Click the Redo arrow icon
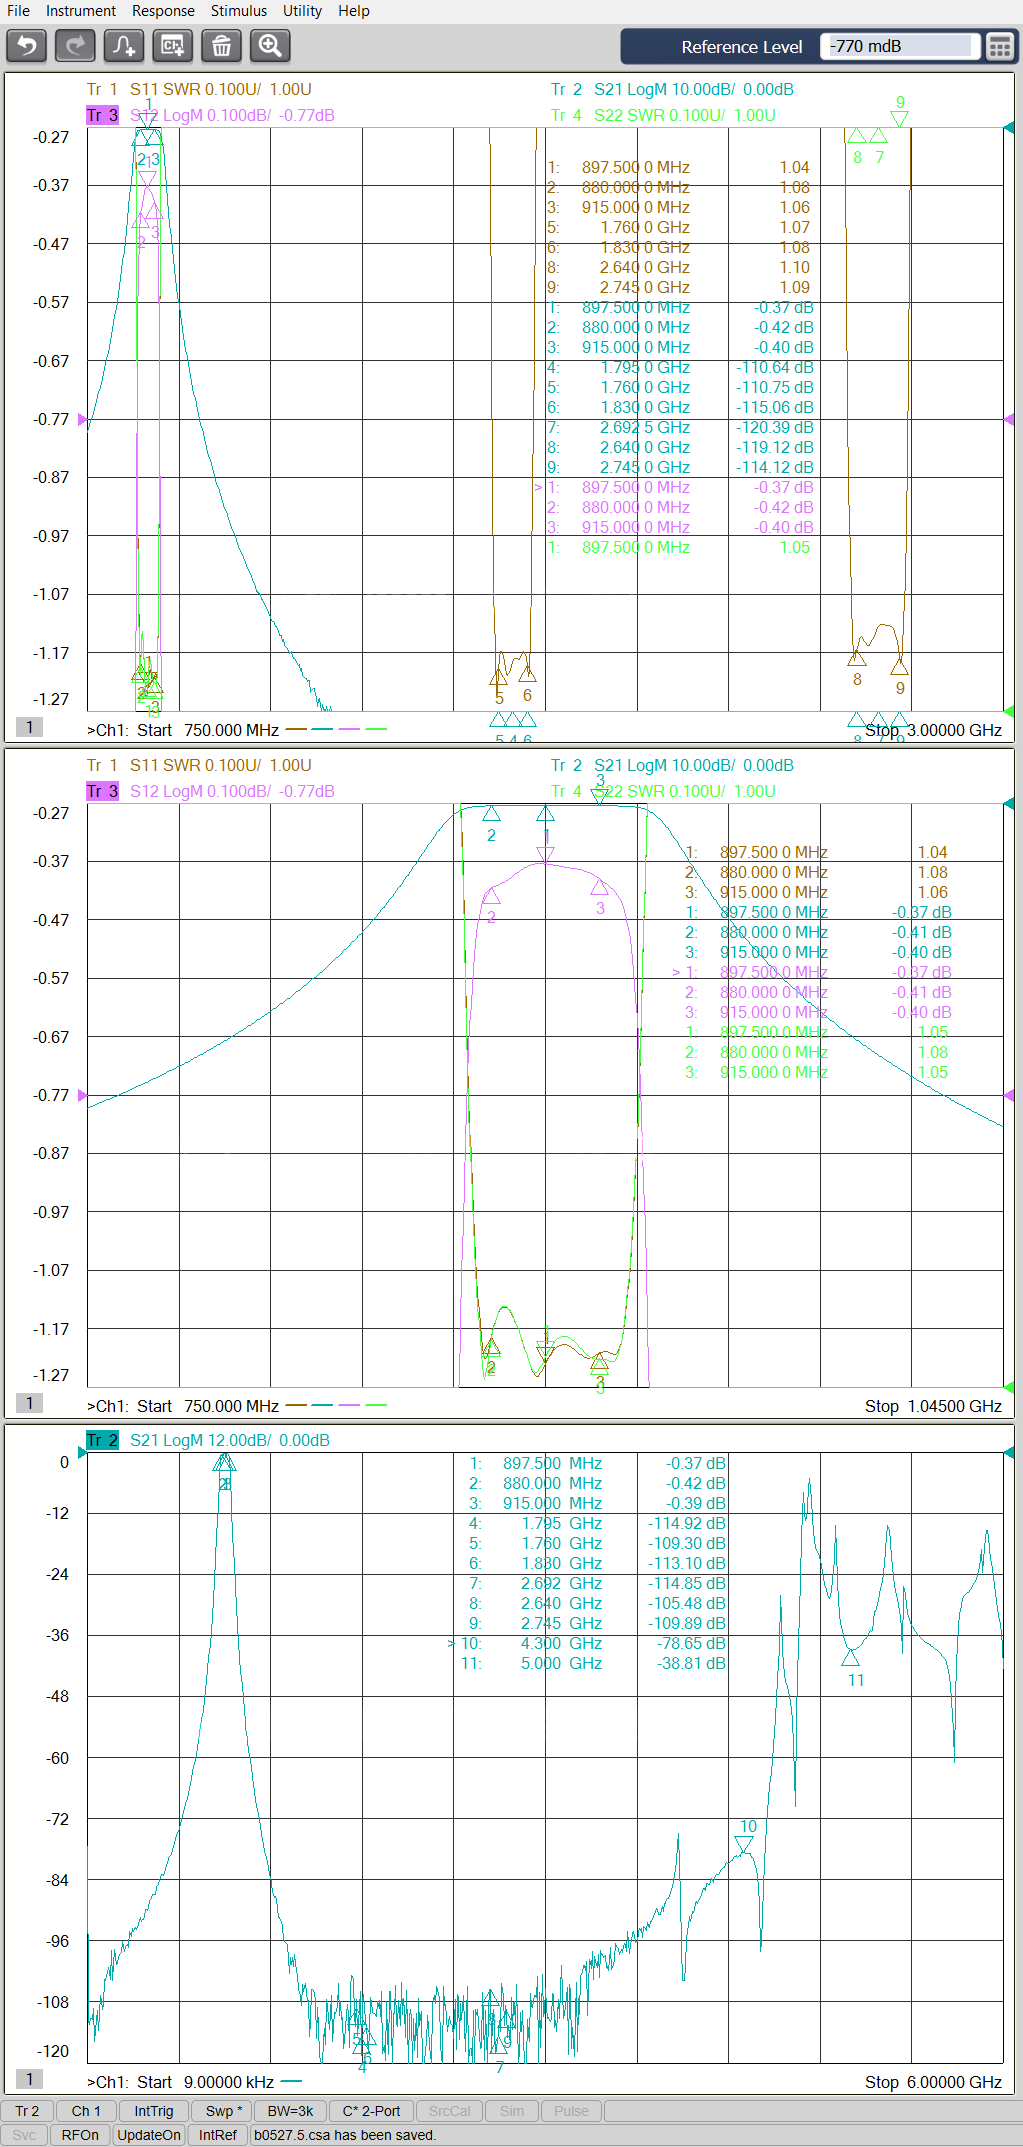Image resolution: width=1023 pixels, height=2147 pixels. pos(75,46)
